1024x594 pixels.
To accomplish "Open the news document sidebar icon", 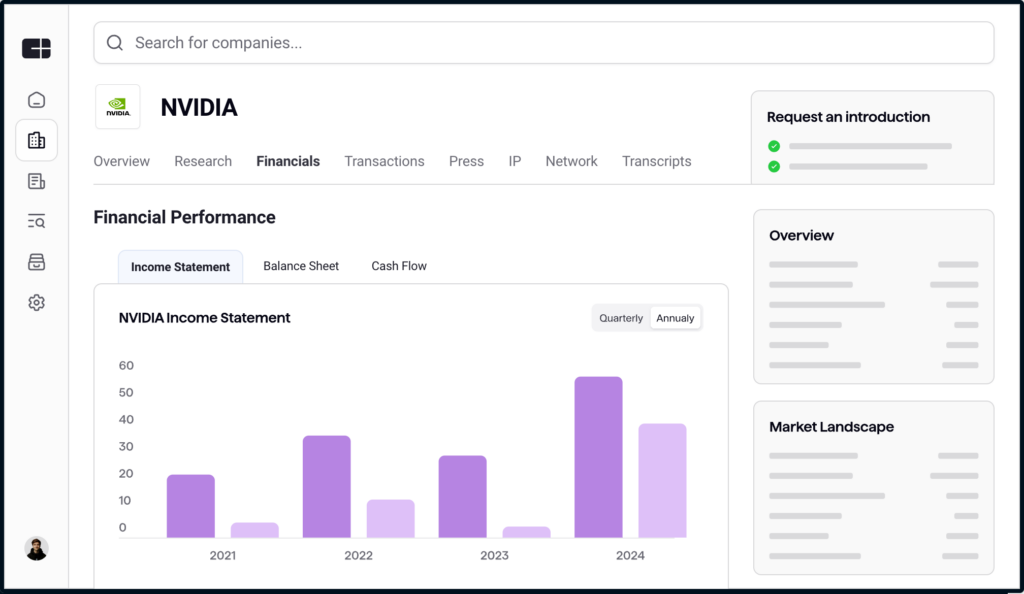I will pyautogui.click(x=36, y=181).
